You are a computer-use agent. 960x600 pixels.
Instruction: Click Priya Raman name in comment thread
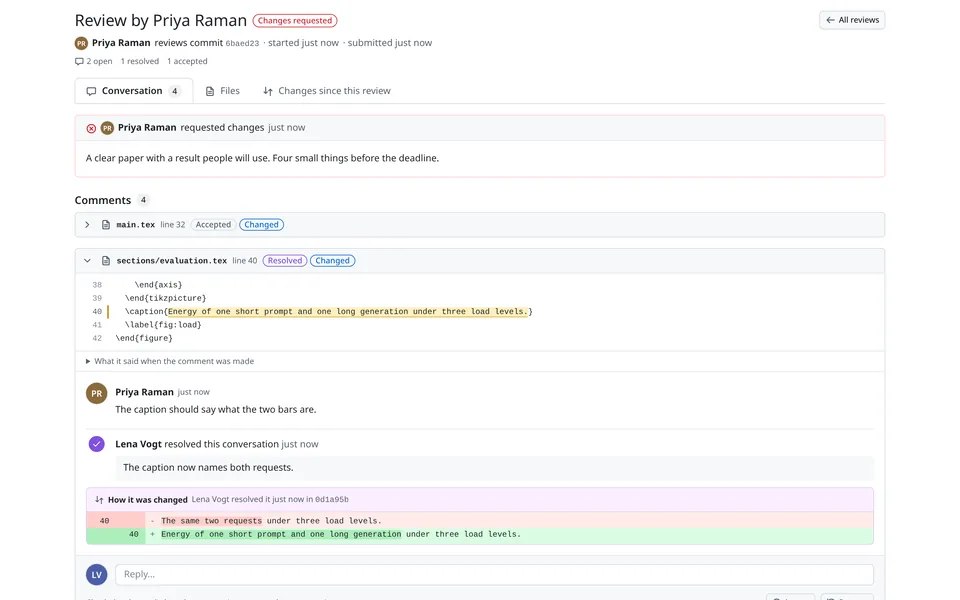(x=144, y=392)
